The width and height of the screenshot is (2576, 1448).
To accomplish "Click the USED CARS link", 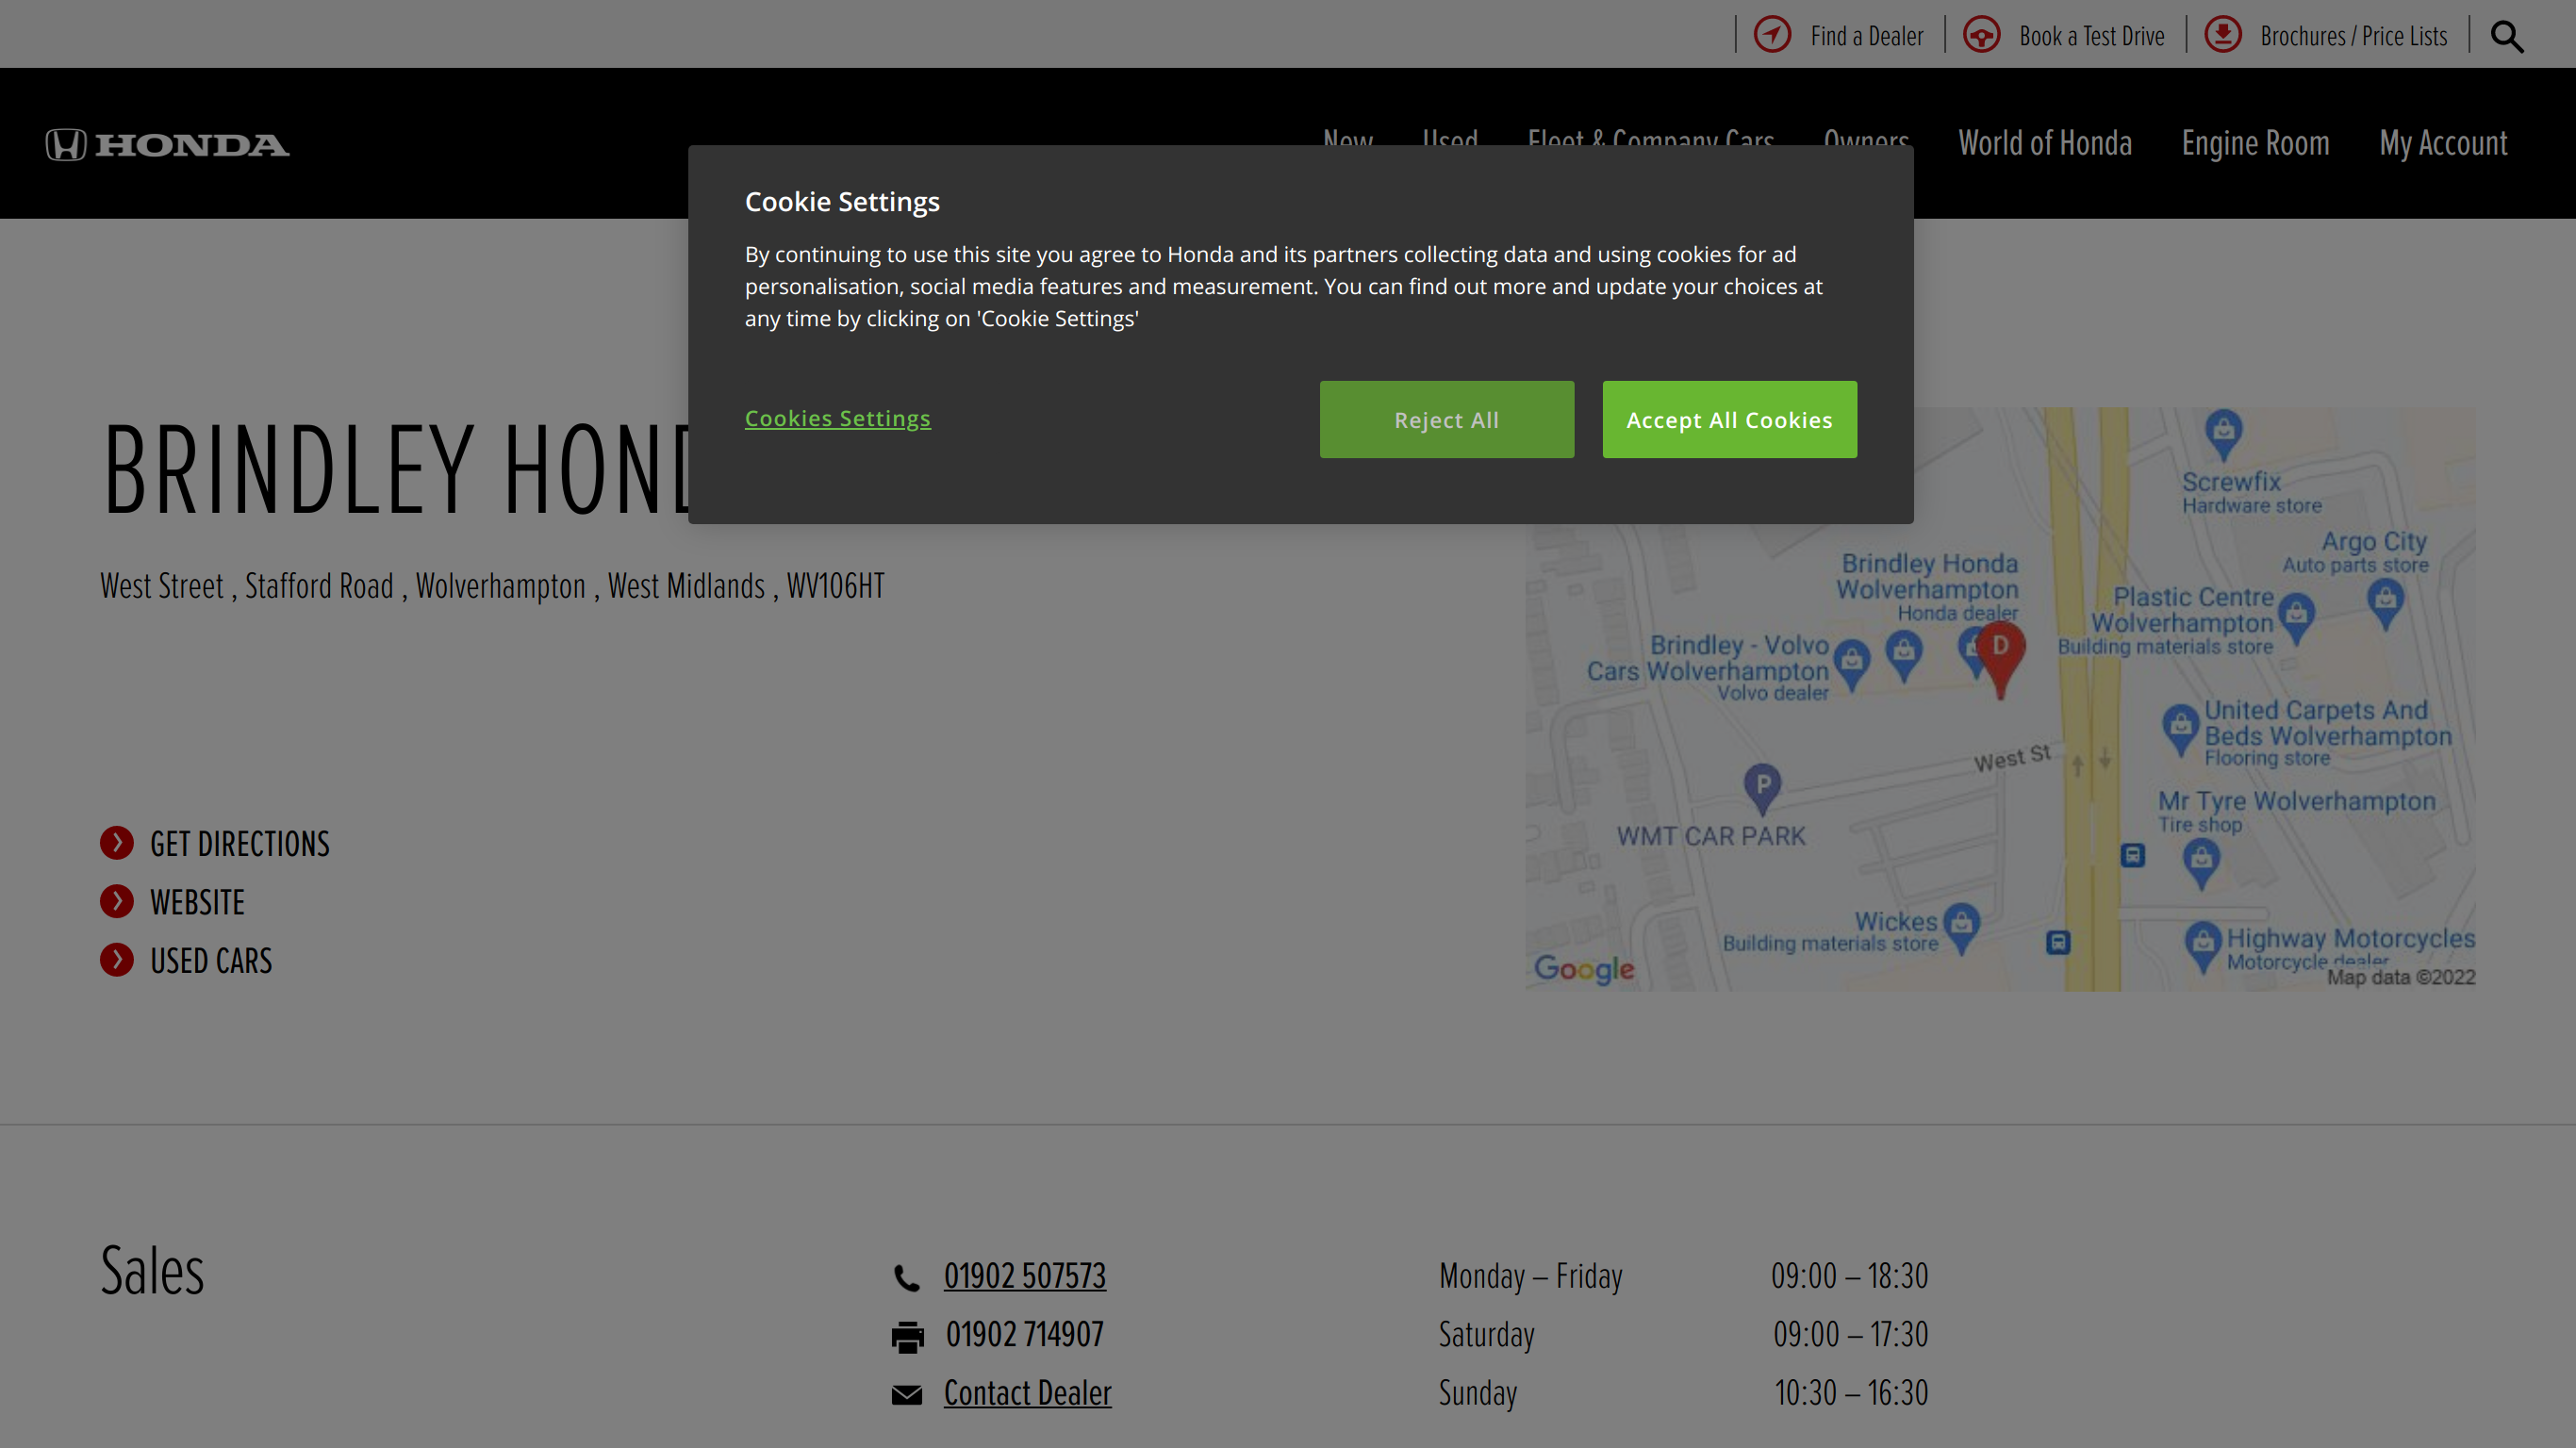I will coord(211,961).
